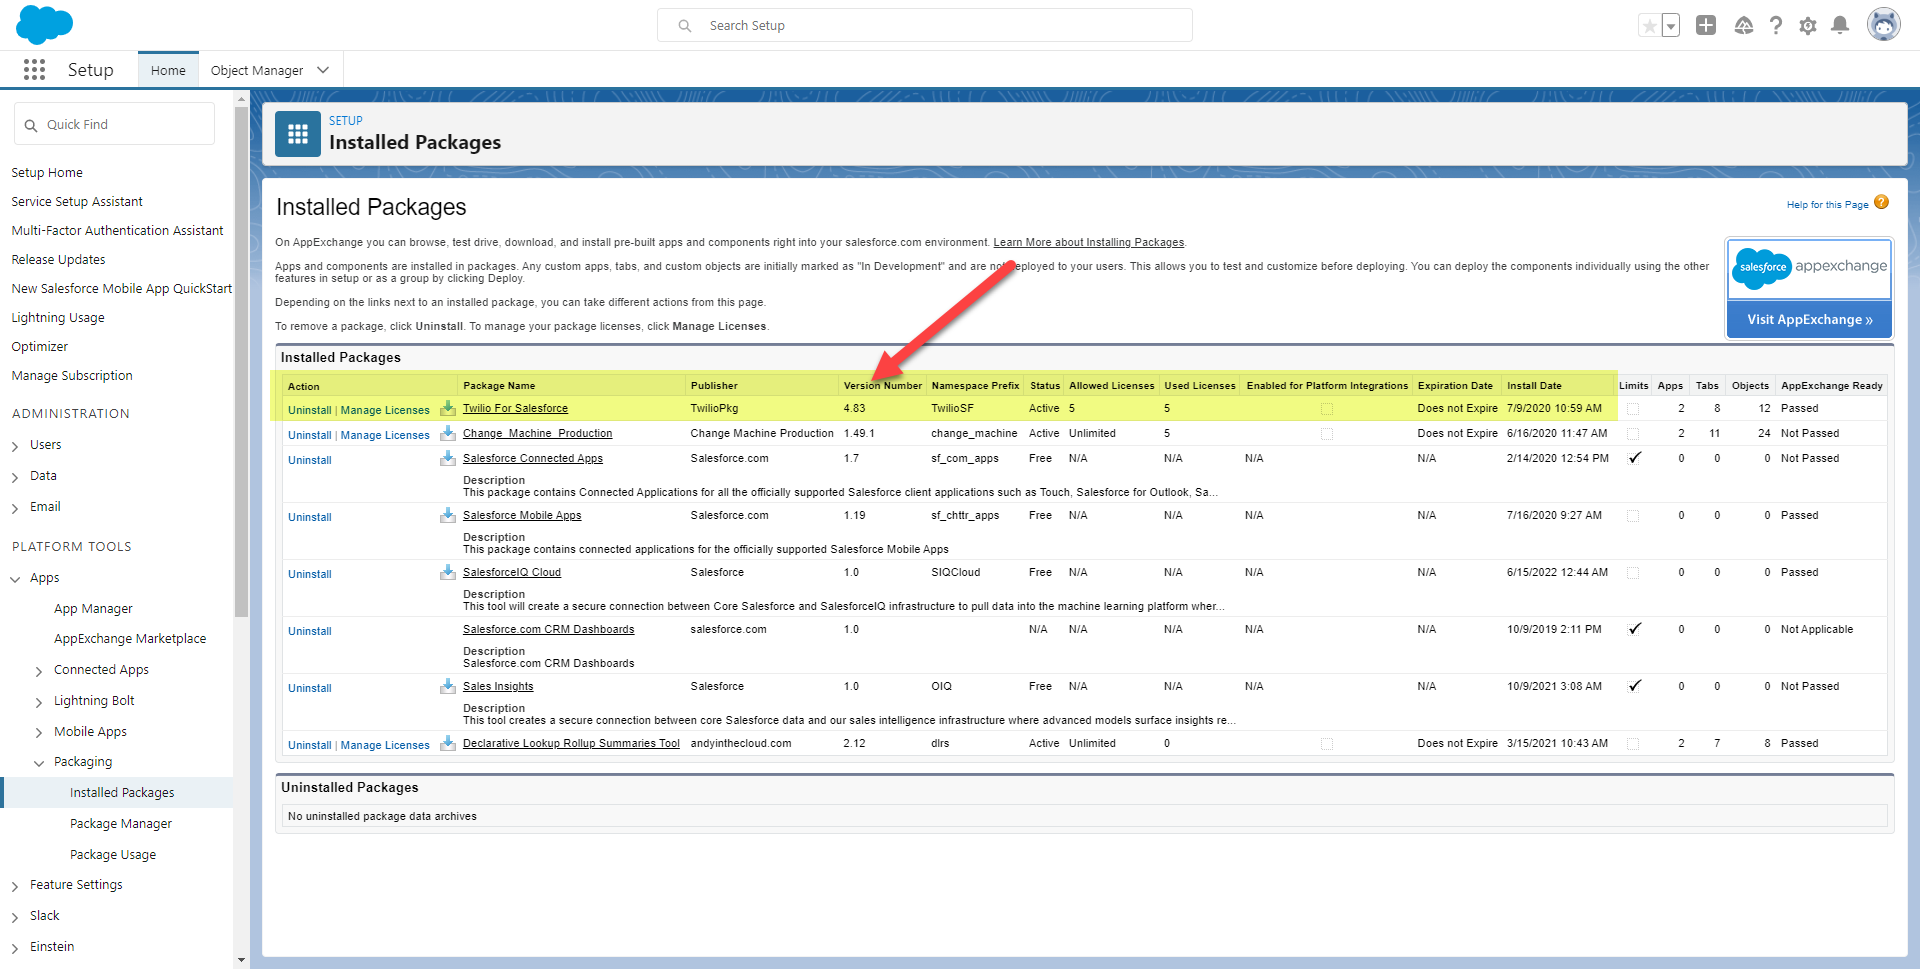The image size is (1920, 969).
Task: Toggle Platform Integrations checkbox for Declarative Lookup Rollup row
Action: click(x=1327, y=744)
